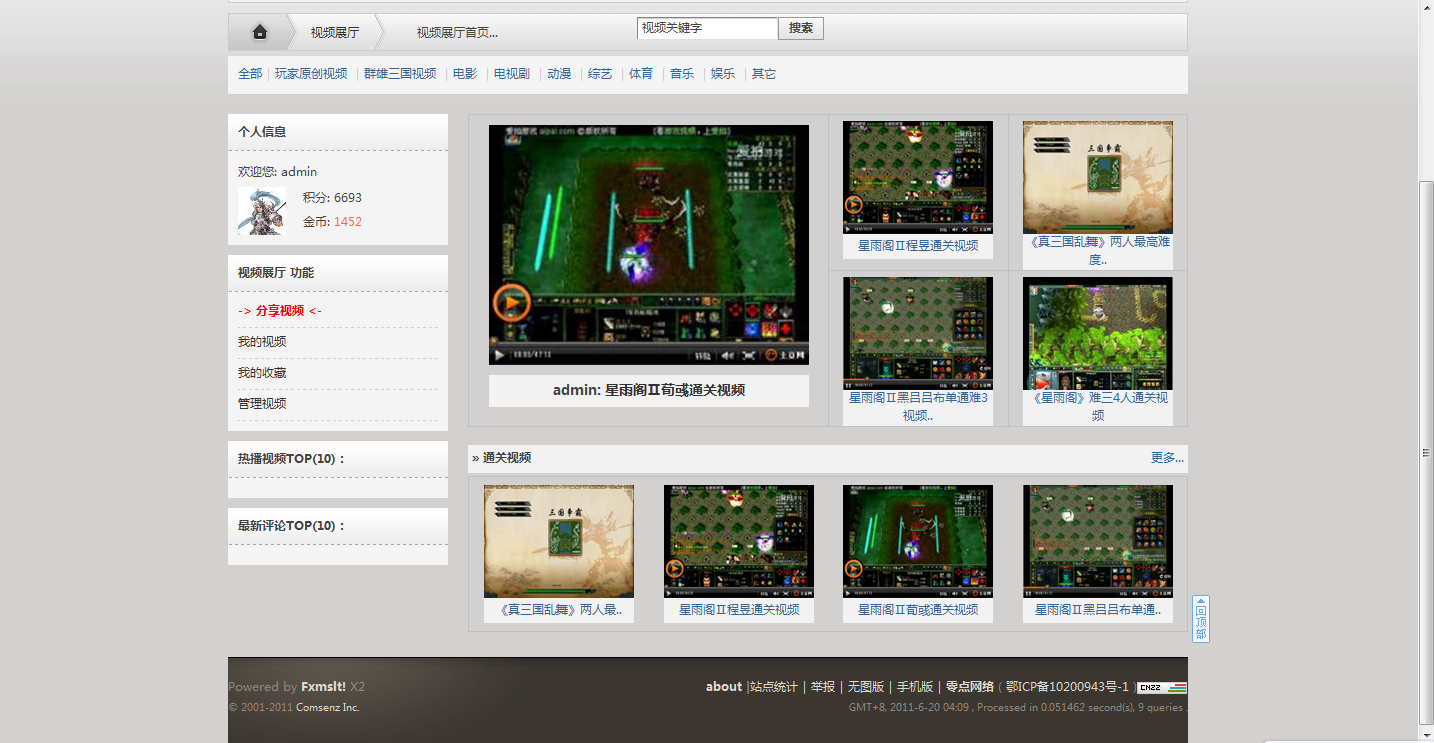Click the featured title admin: 星雨阁Ⅱ荀彧通关视频
The width and height of the screenshot is (1434, 743).
(x=649, y=390)
